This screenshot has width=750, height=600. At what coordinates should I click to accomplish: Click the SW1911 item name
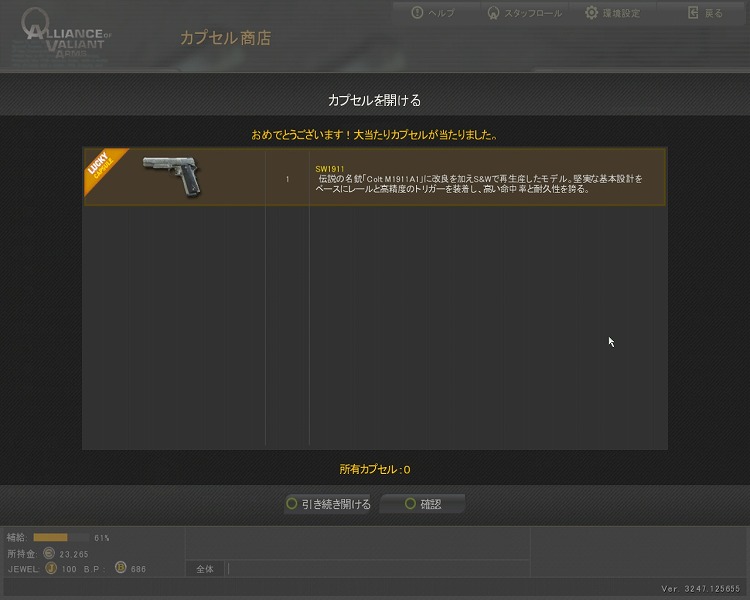coord(330,169)
